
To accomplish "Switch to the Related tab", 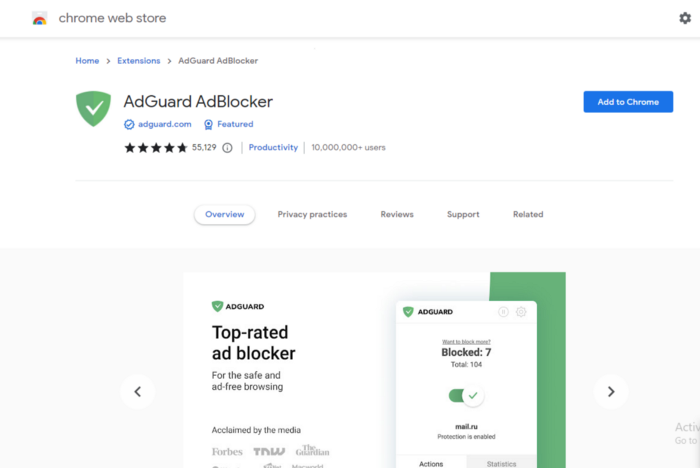I will 528,214.
